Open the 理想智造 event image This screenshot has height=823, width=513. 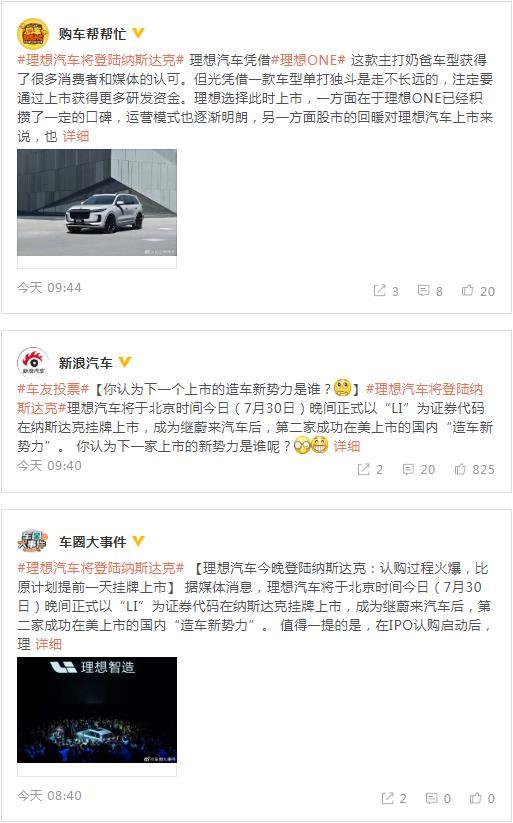tap(97, 710)
